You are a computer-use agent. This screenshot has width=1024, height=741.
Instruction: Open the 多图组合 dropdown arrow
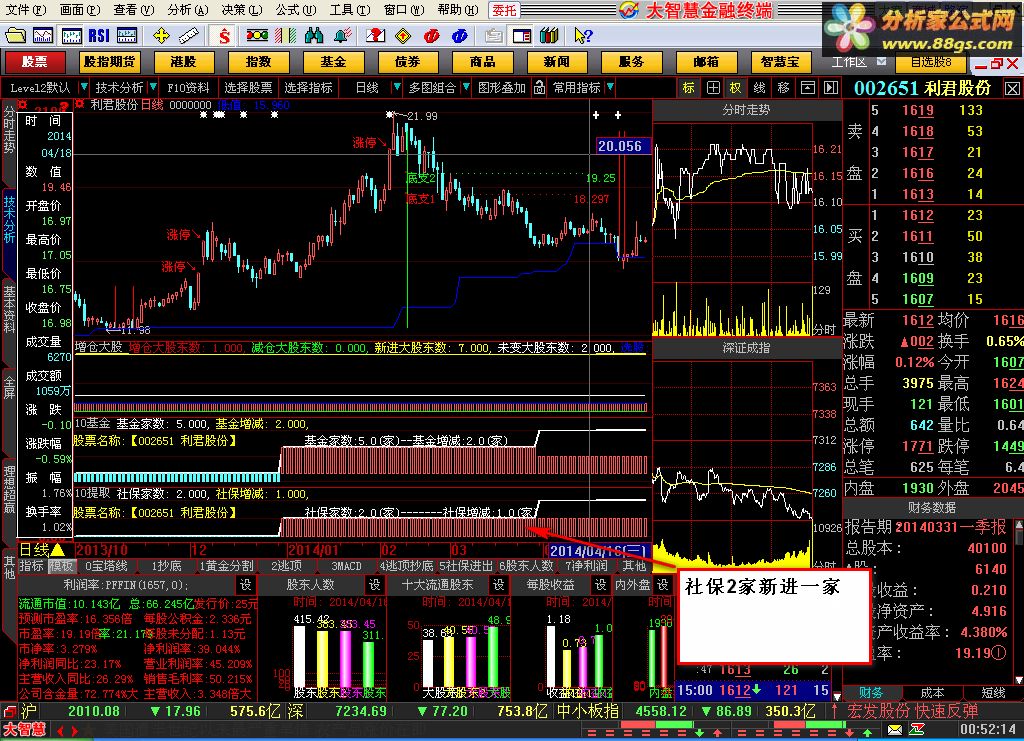466,87
